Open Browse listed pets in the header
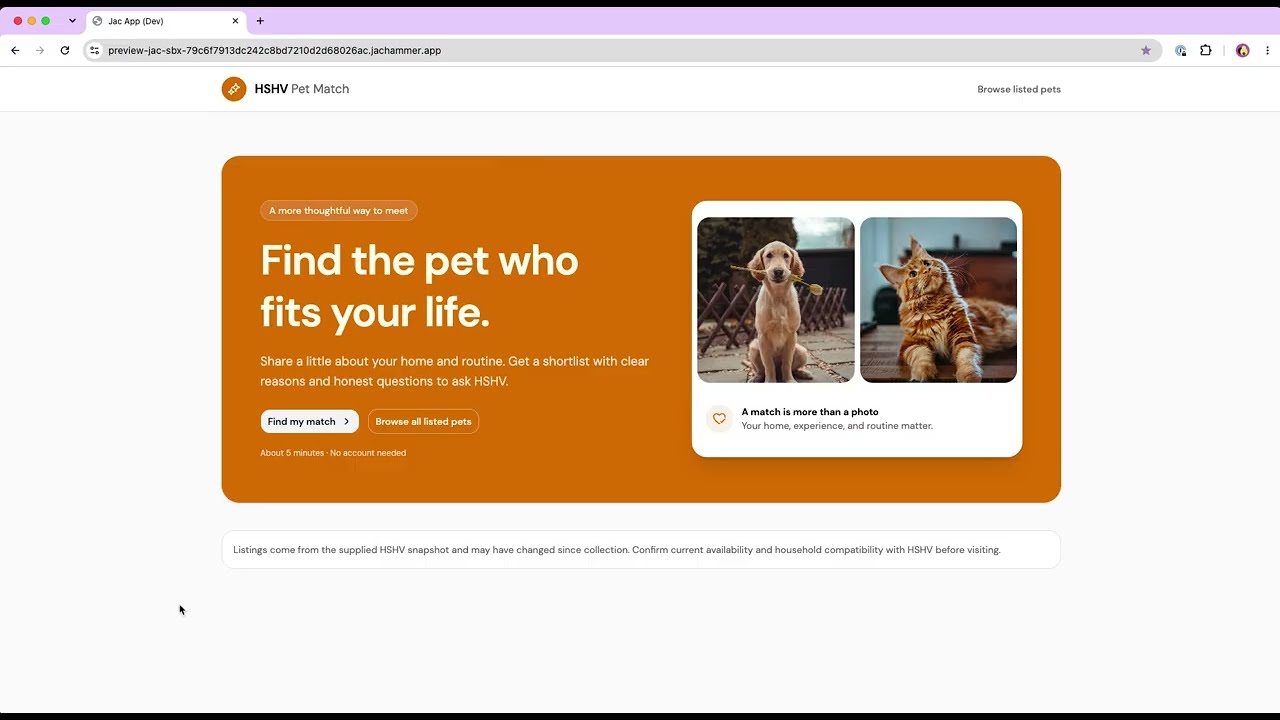The image size is (1280, 720). [1019, 89]
